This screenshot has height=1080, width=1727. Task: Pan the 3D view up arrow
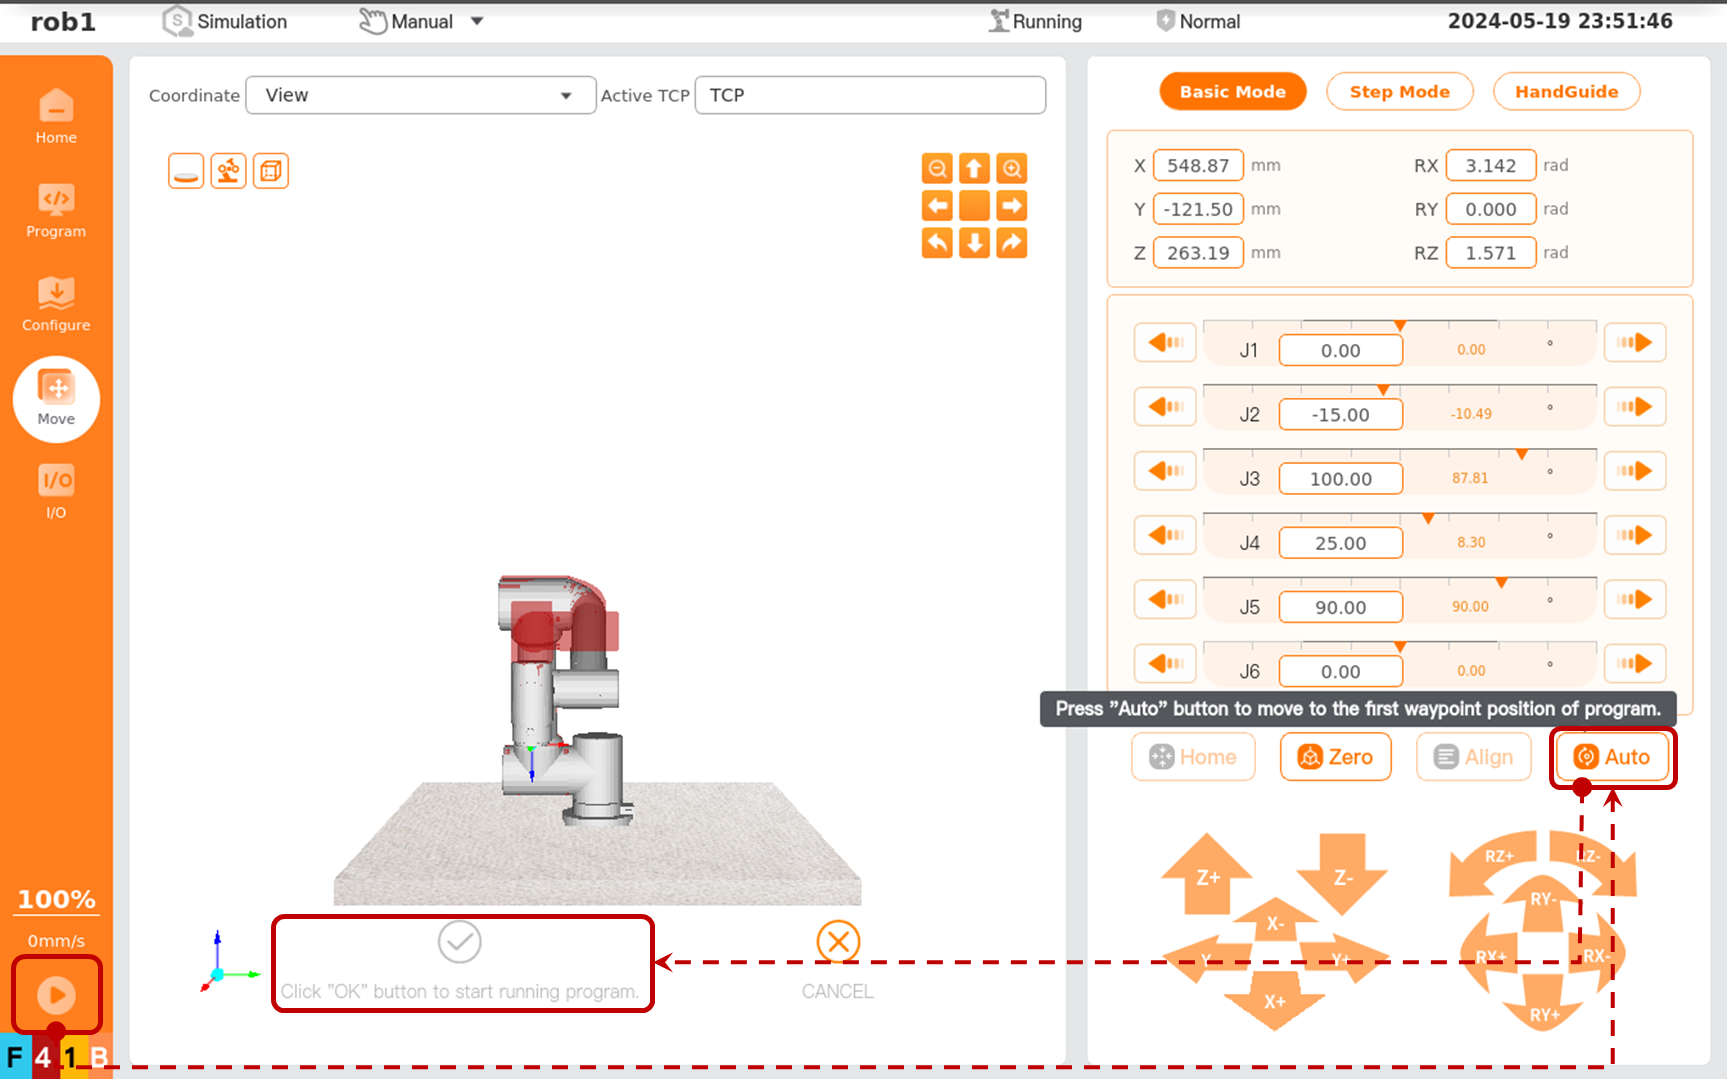(974, 169)
